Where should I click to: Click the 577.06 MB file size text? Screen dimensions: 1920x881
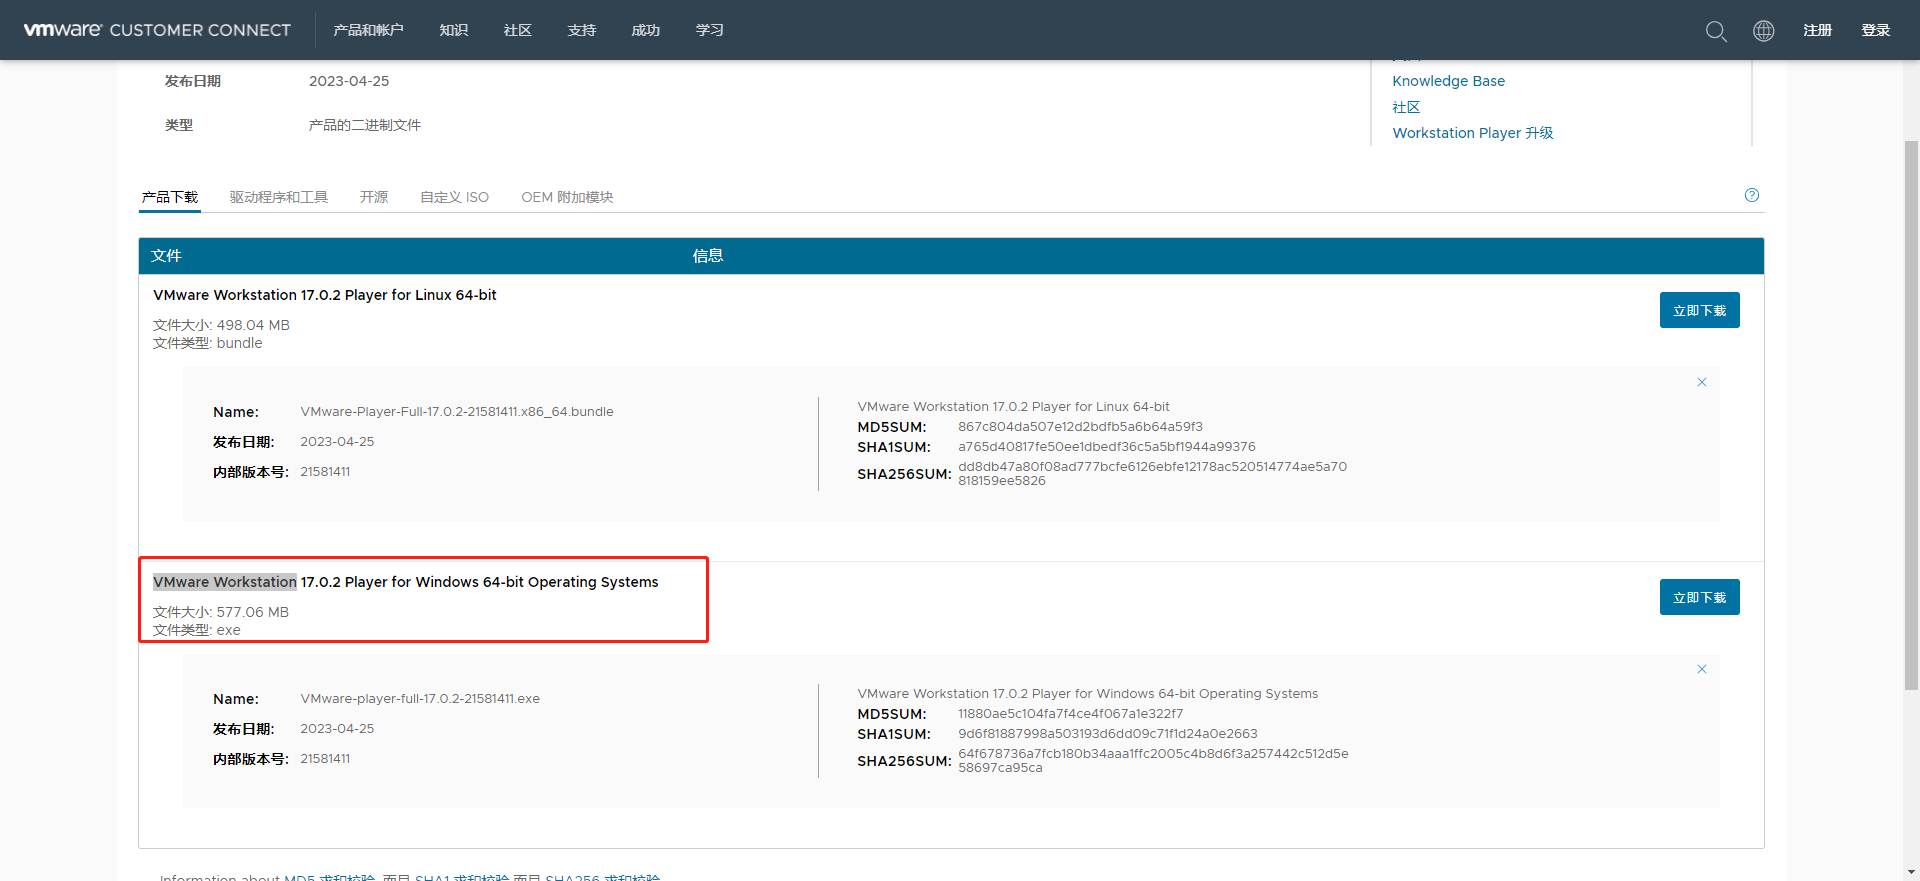[x=253, y=612]
